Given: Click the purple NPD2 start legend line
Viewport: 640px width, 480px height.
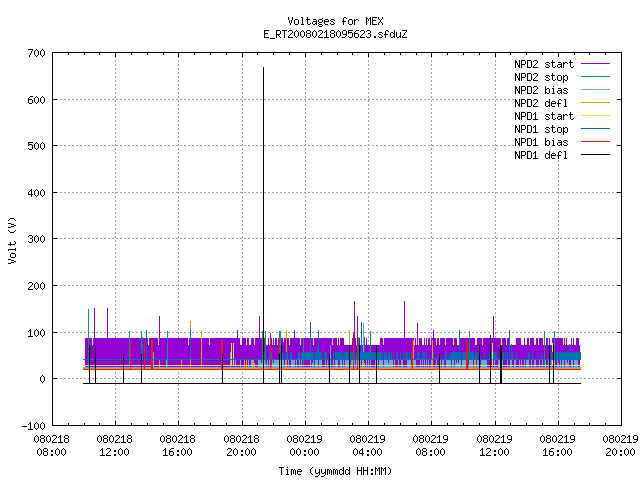Looking at the screenshot, I should pos(596,64).
